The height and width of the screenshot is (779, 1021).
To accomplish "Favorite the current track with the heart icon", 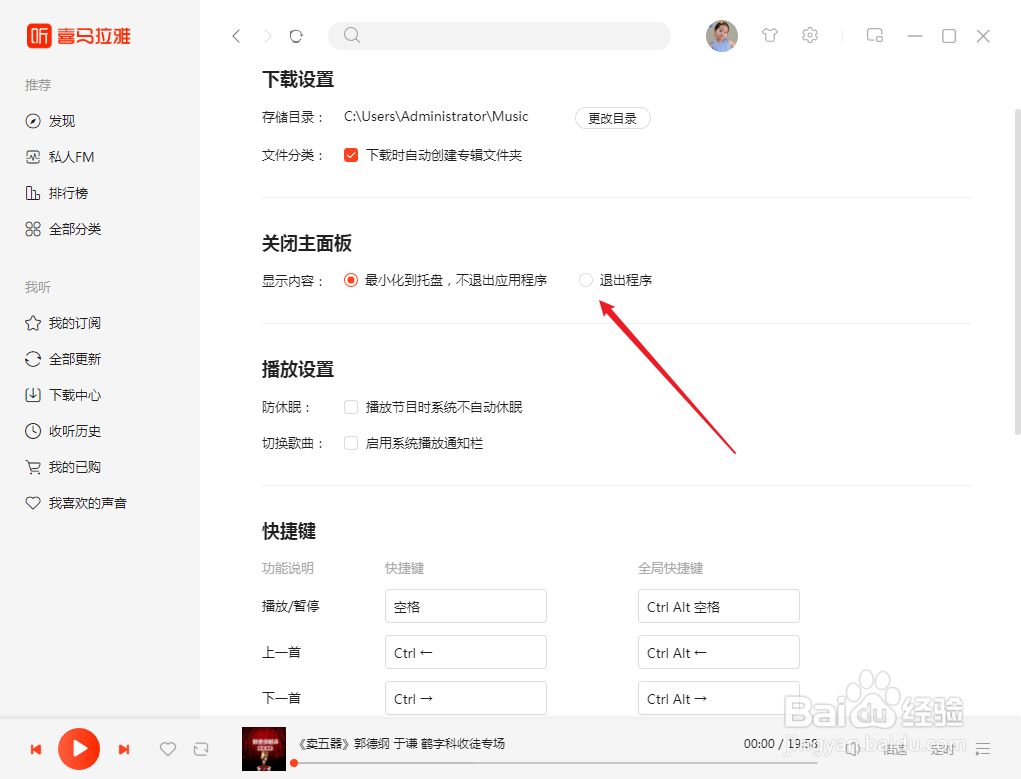I will coord(168,748).
